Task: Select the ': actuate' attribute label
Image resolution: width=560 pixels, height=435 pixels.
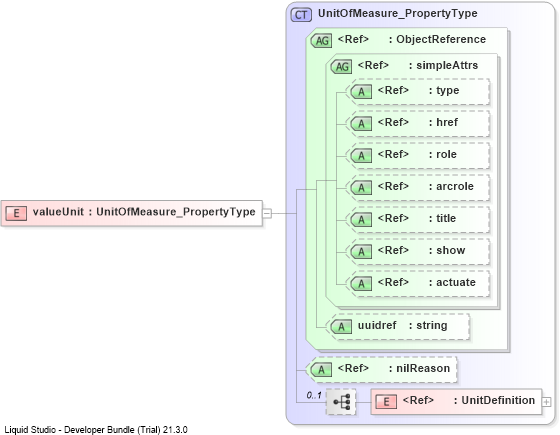Action: (x=452, y=282)
